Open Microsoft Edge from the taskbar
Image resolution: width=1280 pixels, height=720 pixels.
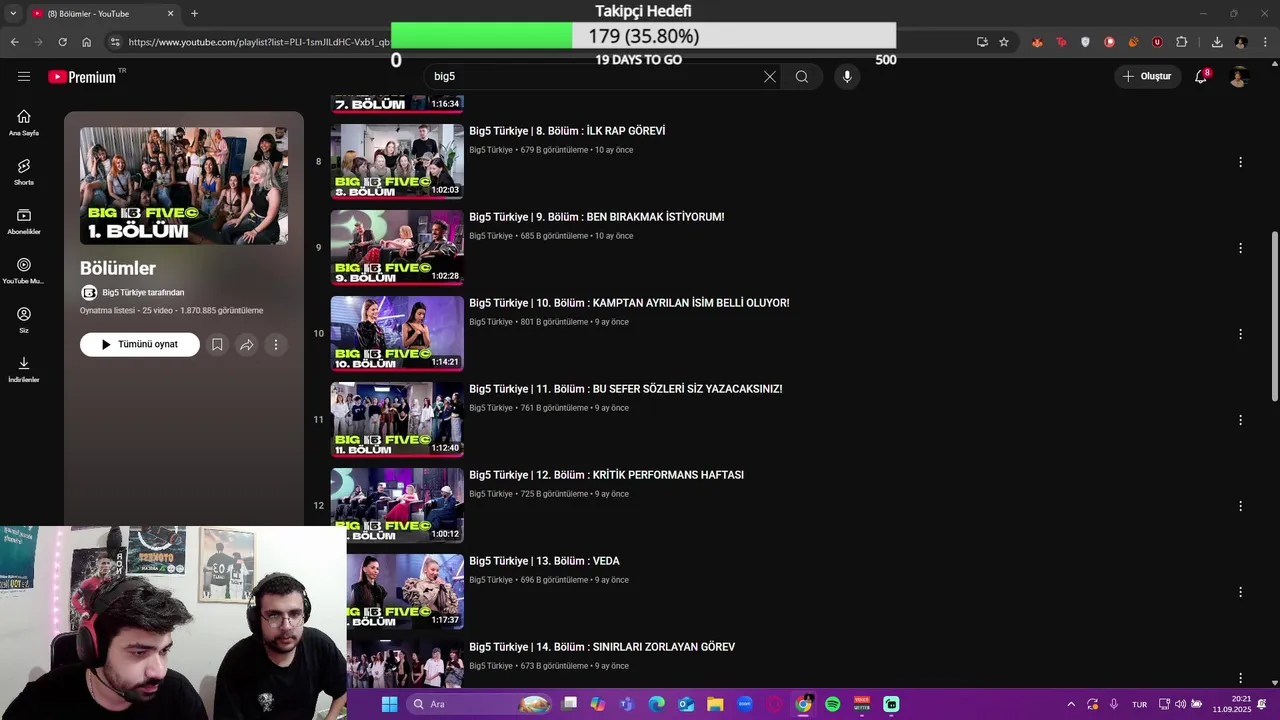click(656, 704)
